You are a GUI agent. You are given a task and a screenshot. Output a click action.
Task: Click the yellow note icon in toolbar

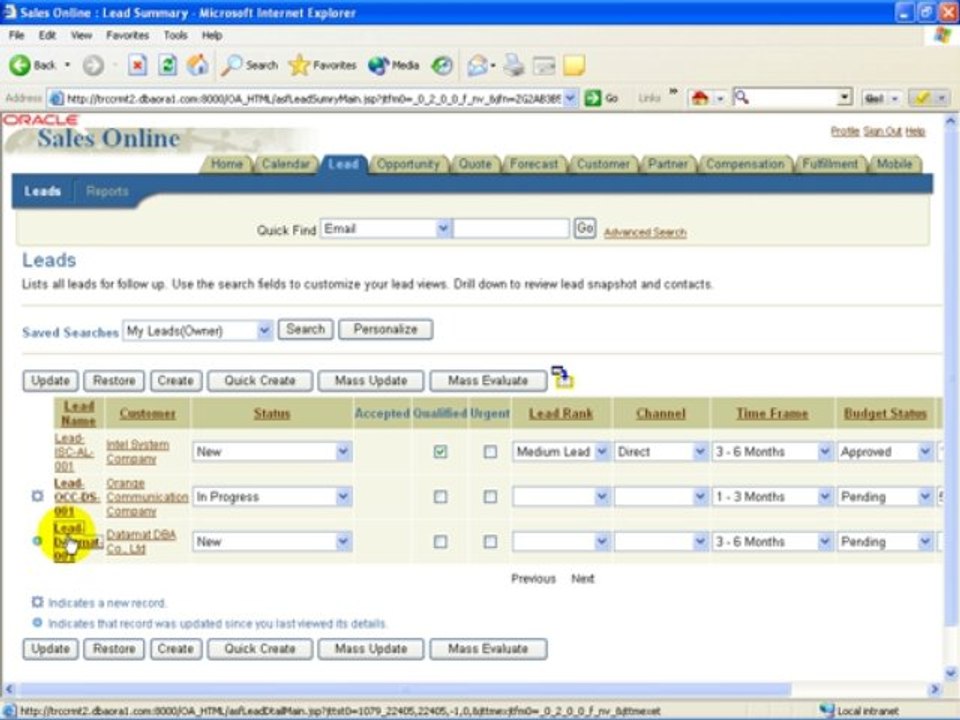[574, 65]
